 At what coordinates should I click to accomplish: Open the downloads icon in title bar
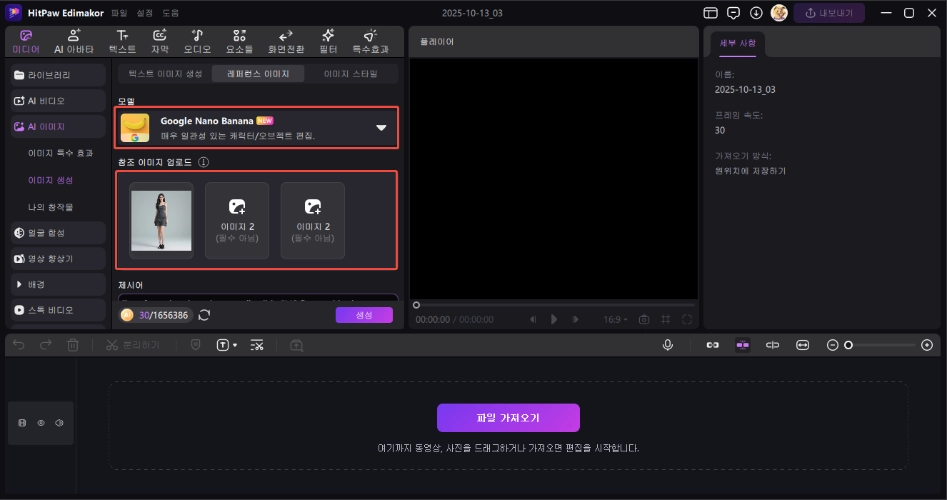coord(756,13)
